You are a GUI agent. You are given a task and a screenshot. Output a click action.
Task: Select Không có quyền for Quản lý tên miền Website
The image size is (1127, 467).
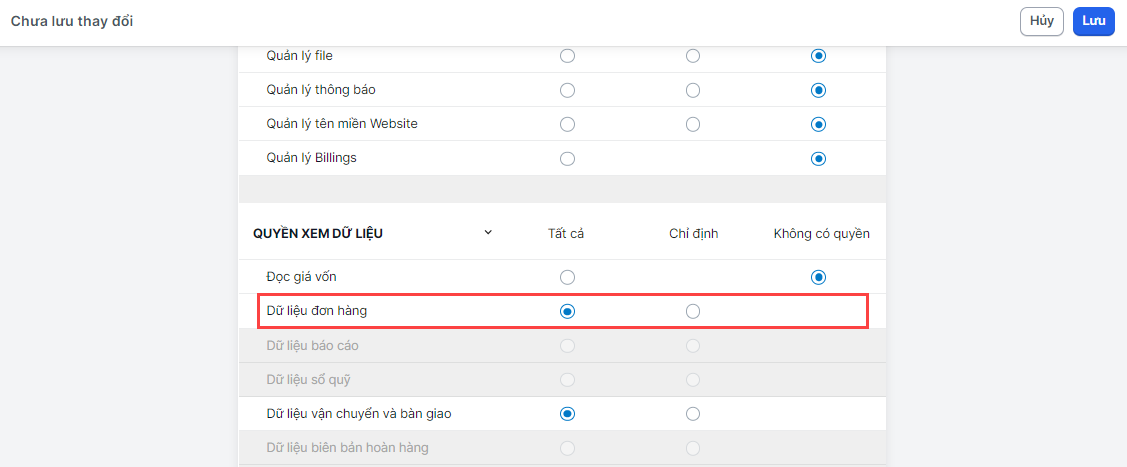[x=819, y=124]
